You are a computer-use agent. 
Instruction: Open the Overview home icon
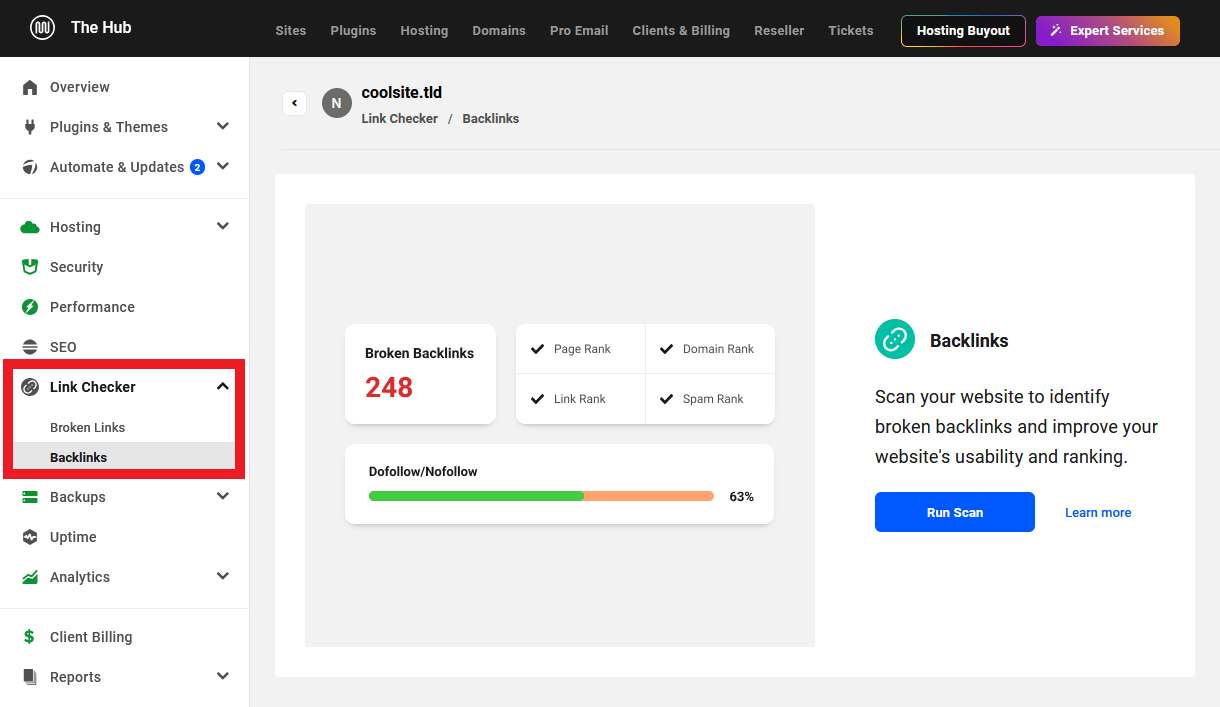30,87
